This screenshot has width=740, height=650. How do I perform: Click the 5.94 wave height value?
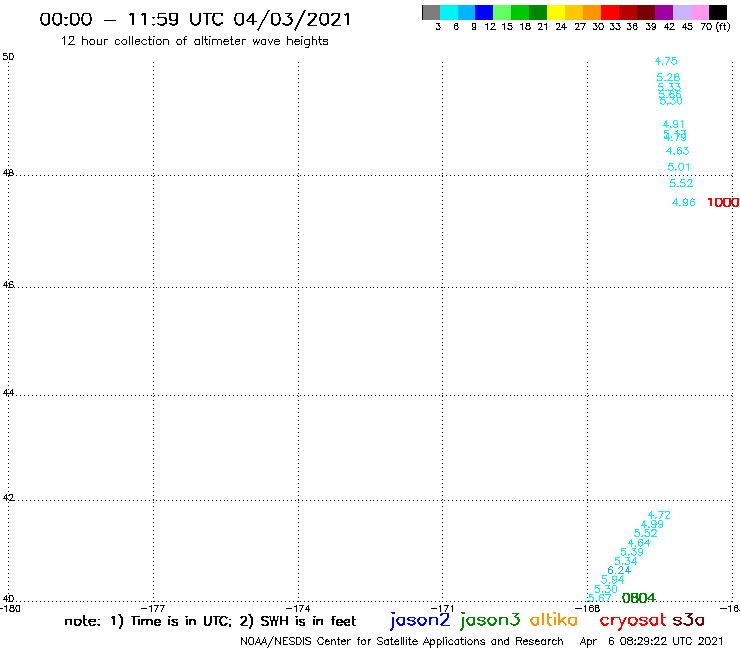tap(613, 580)
